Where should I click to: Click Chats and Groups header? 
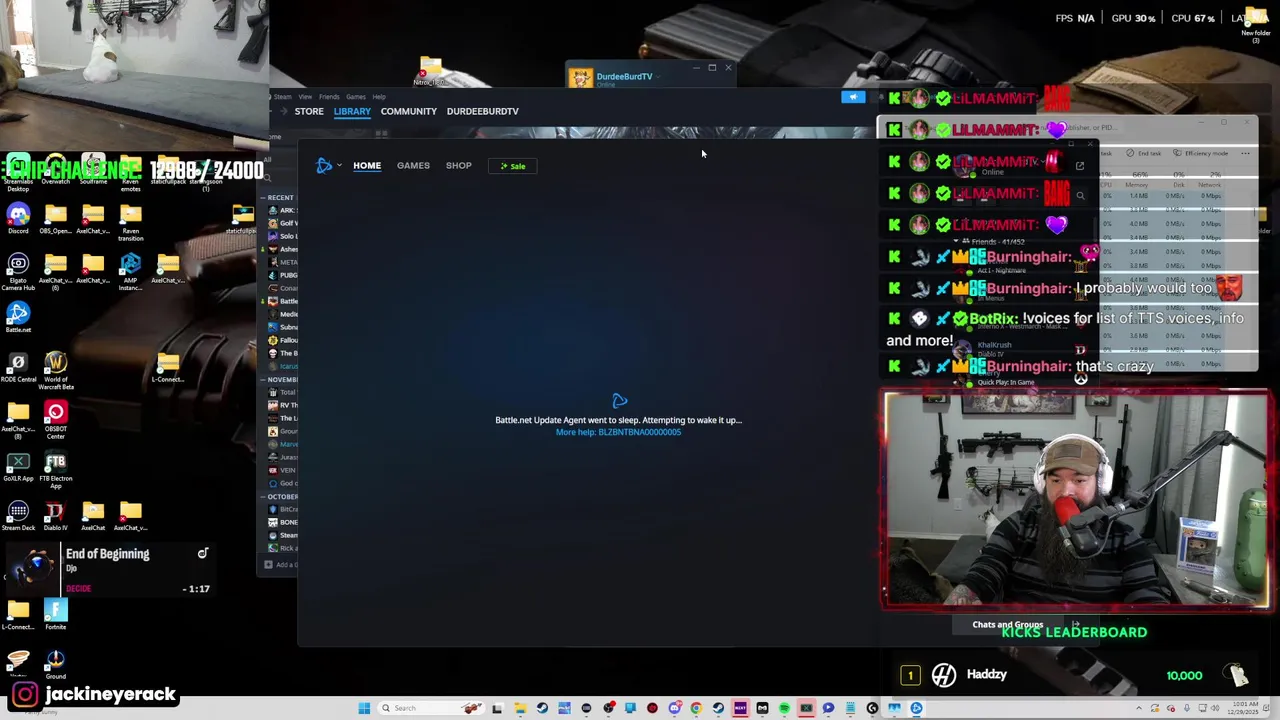tap(1007, 625)
